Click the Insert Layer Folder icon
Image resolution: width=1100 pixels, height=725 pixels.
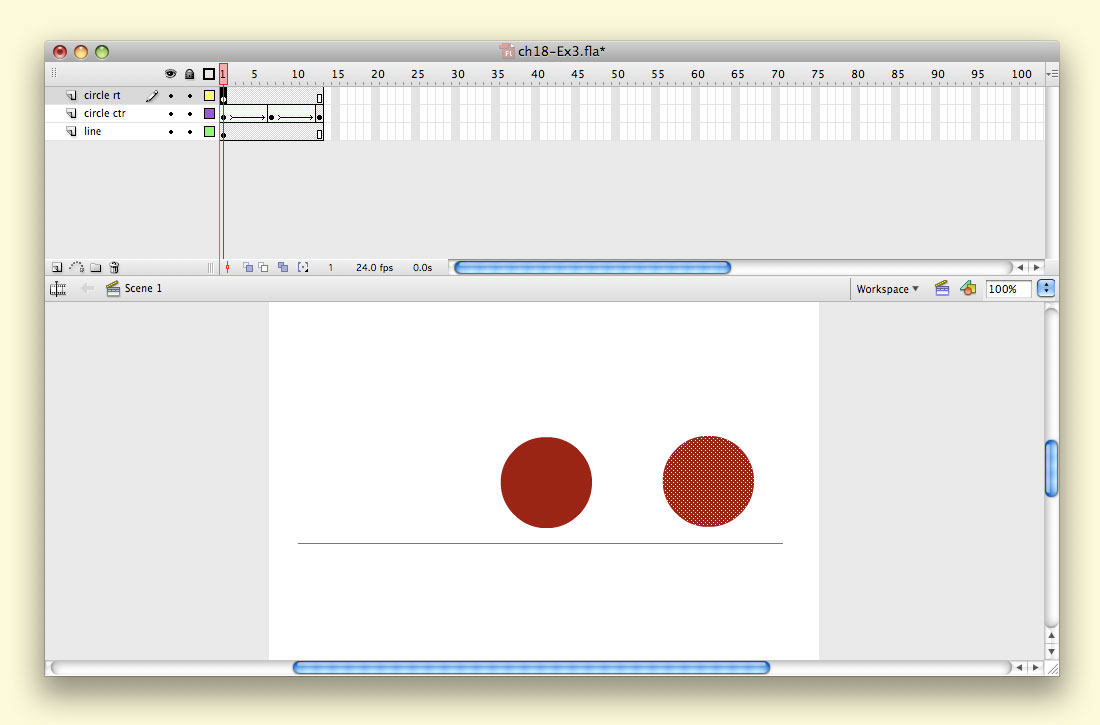click(95, 268)
